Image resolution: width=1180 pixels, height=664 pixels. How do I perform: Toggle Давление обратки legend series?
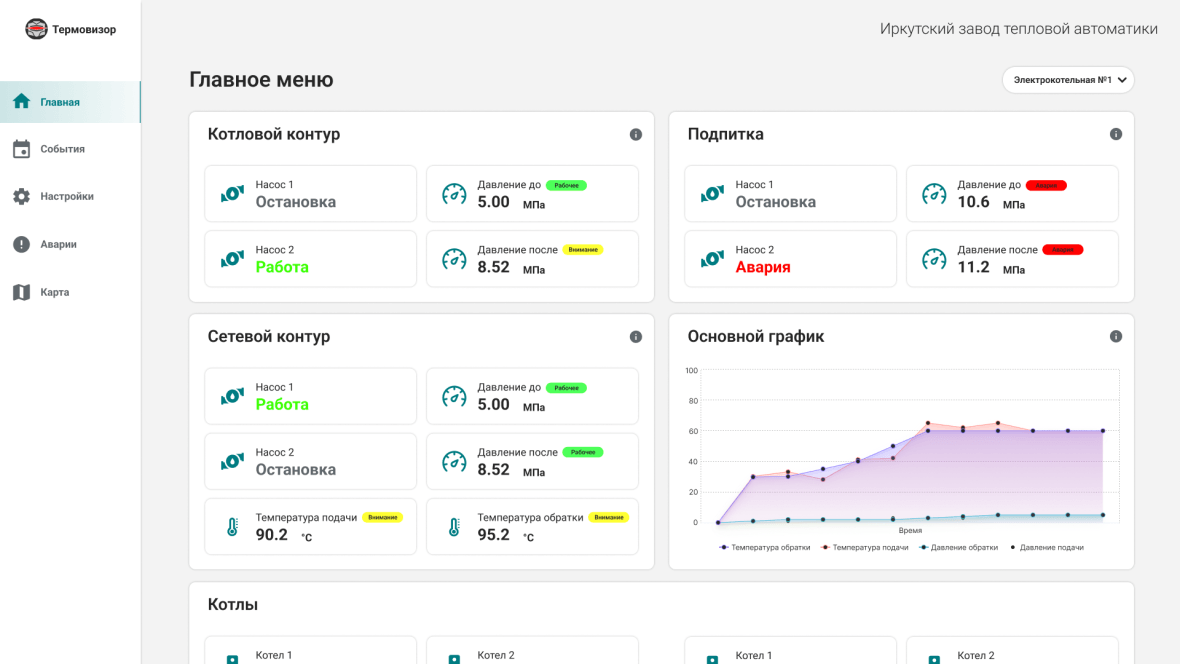pyautogui.click(x=960, y=548)
